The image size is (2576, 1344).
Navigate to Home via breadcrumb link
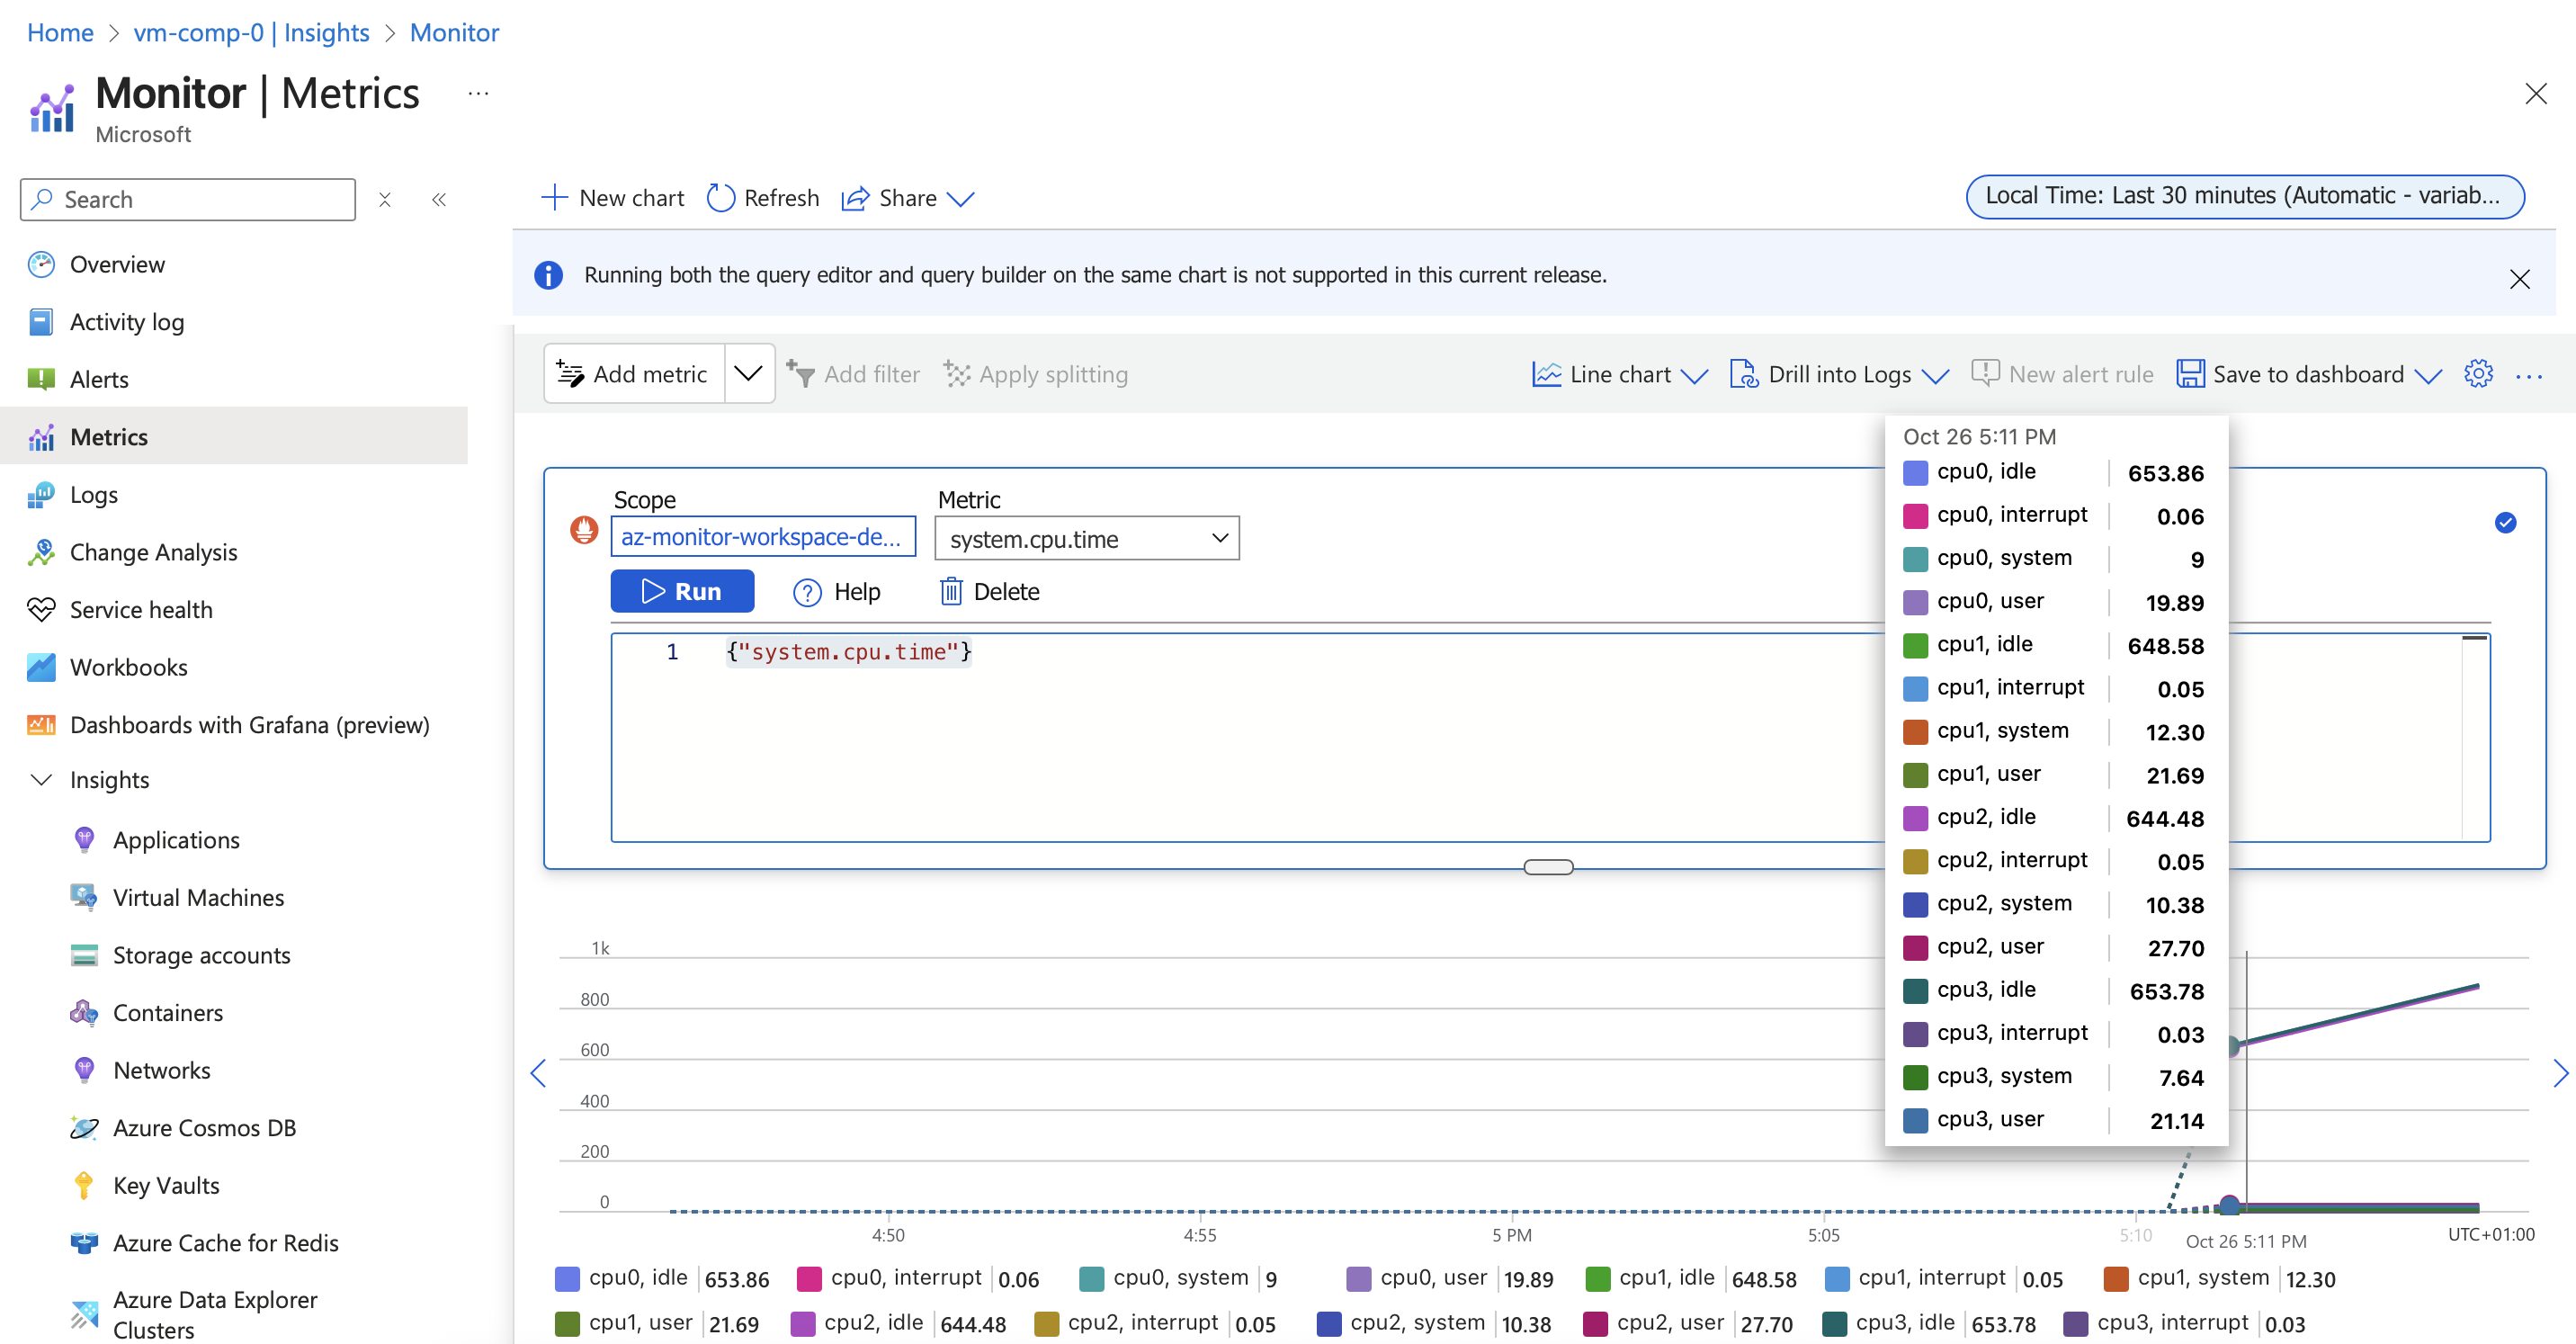point(59,32)
